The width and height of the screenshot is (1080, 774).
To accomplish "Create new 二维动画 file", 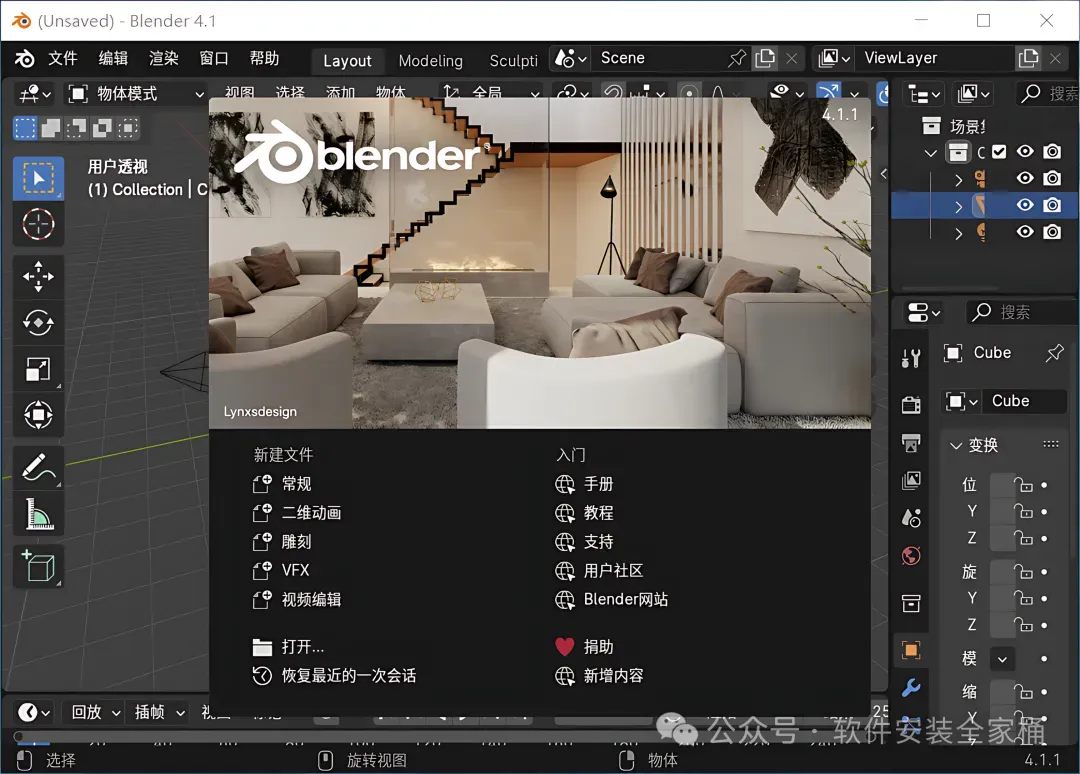I will [297, 513].
